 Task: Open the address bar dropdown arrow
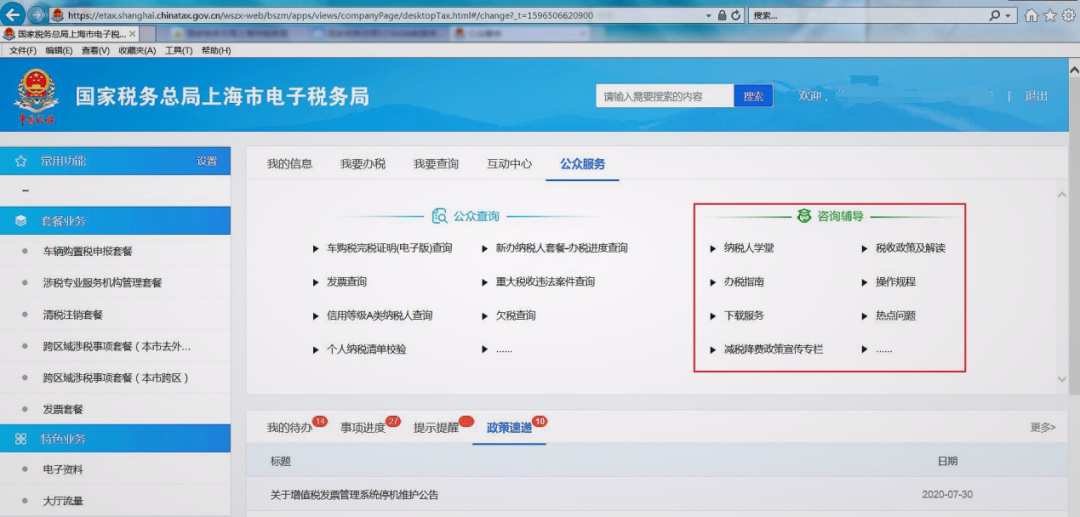[x=709, y=15]
